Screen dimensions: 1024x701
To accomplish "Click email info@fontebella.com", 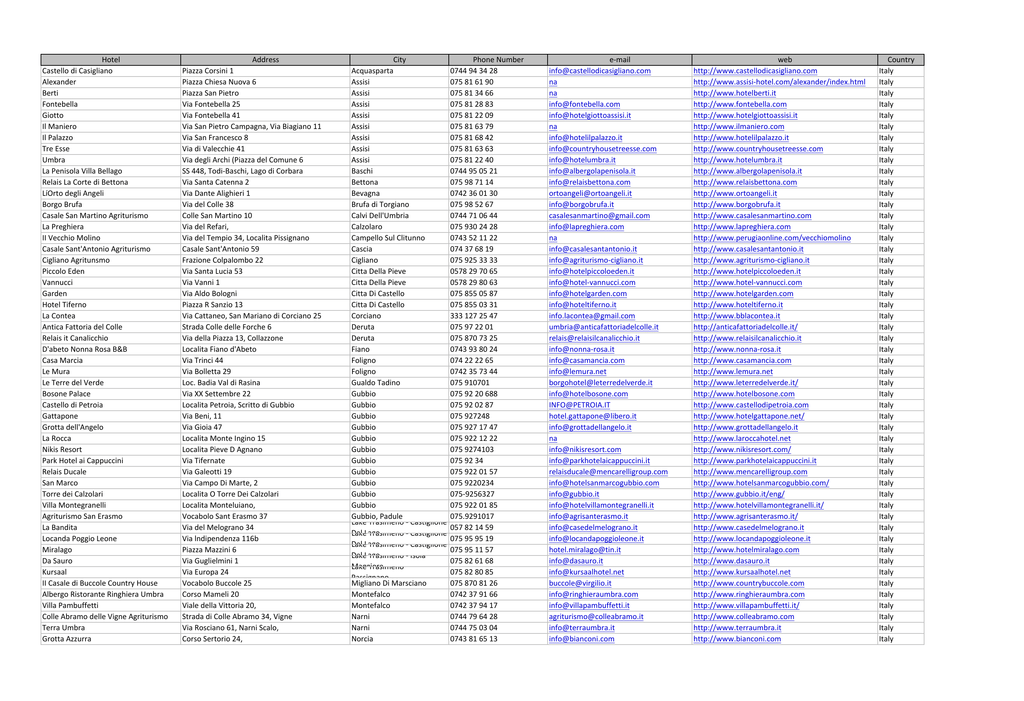I will click(x=584, y=104).
